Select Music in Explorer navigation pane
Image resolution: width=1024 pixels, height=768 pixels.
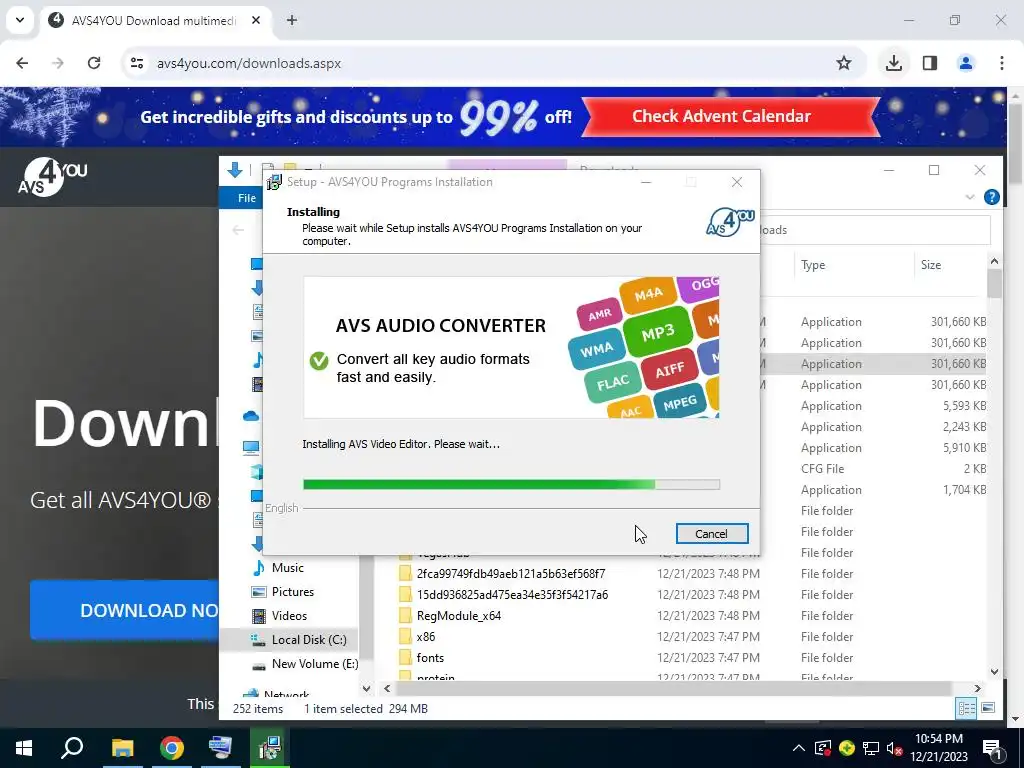pos(287,568)
